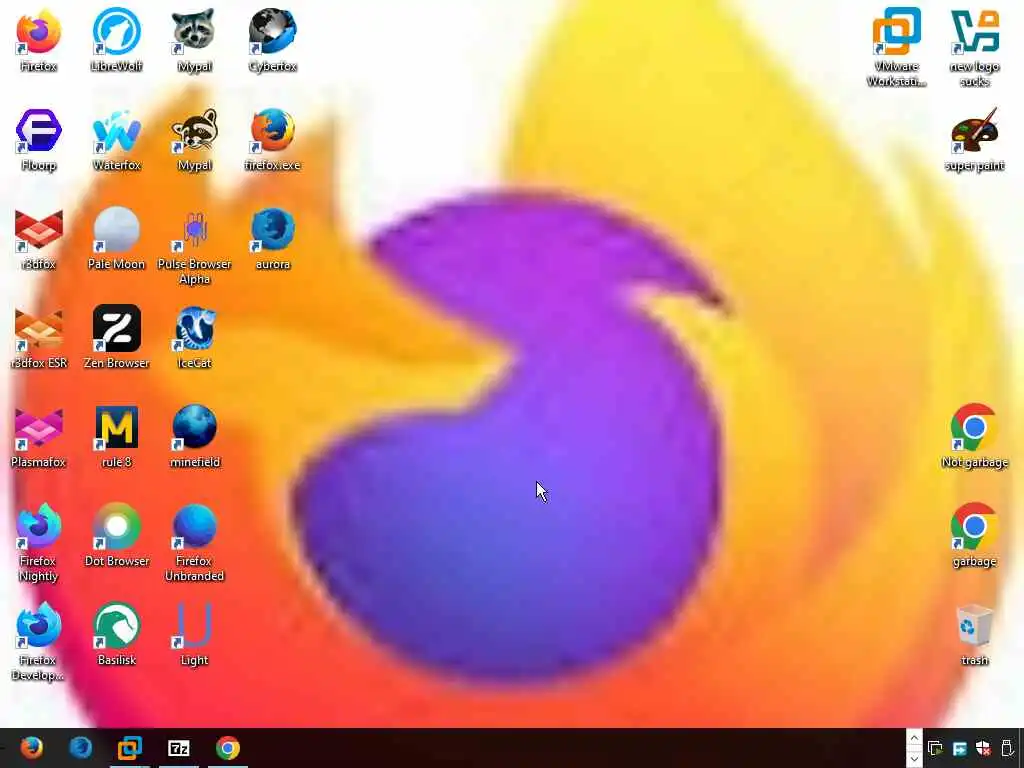Open the trash recycle bin

(x=974, y=635)
